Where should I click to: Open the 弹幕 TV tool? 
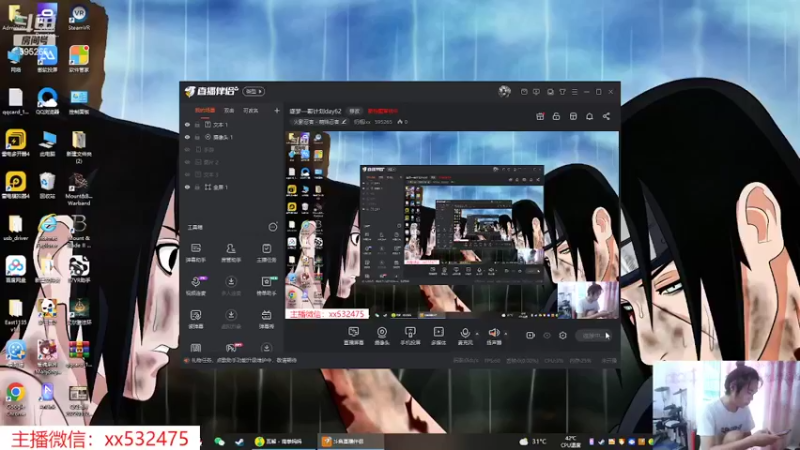(x=266, y=319)
